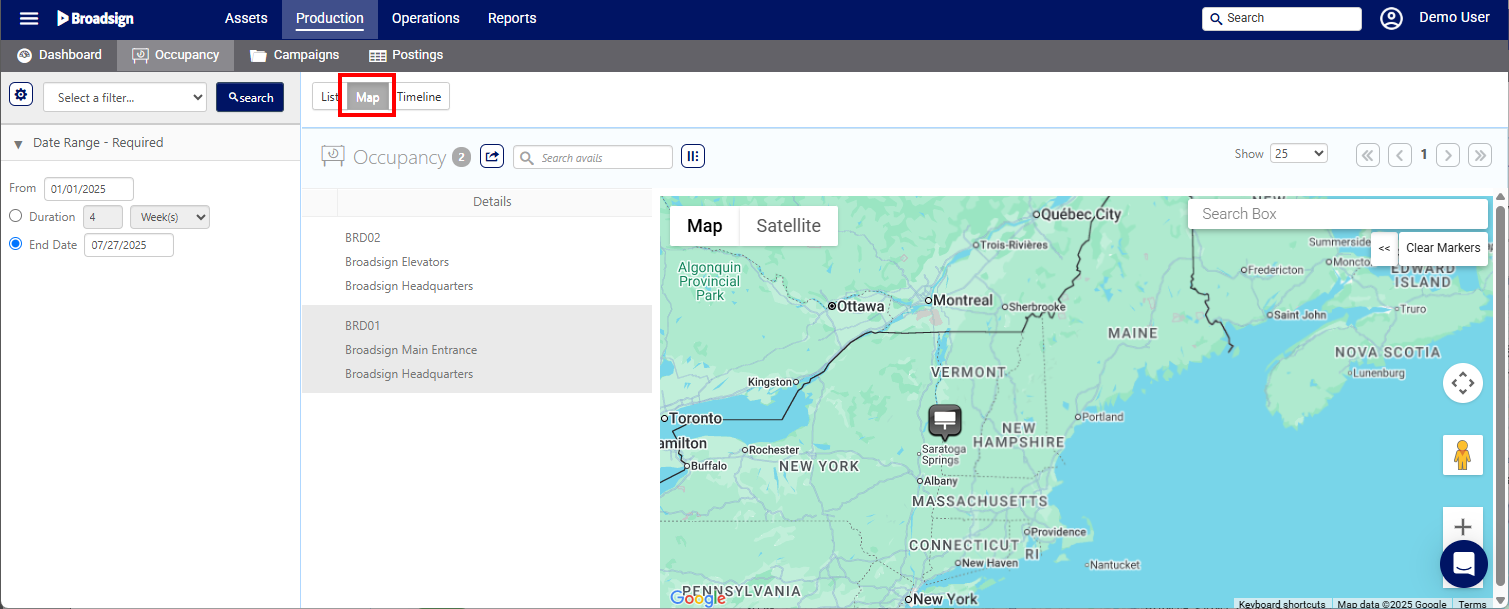Click the Google logo on map
This screenshot has width=1509, height=609.
click(x=697, y=598)
